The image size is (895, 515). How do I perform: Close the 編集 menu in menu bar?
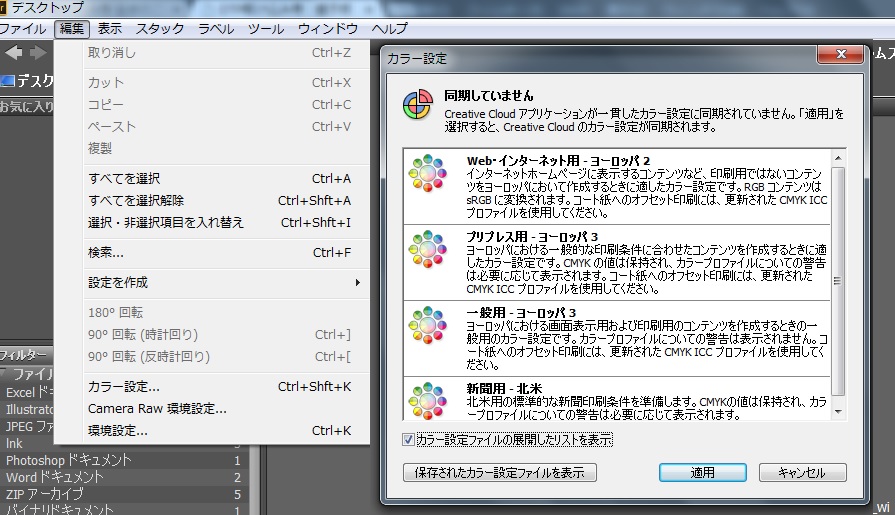tap(72, 29)
